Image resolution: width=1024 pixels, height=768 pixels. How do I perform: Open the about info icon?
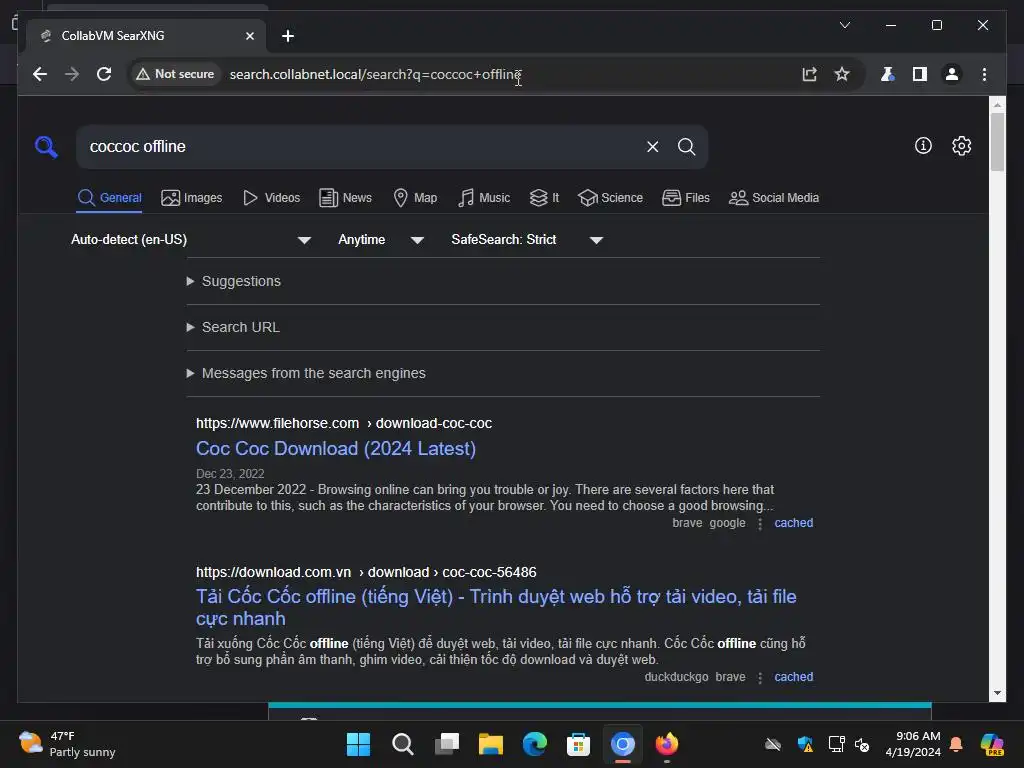tap(923, 146)
